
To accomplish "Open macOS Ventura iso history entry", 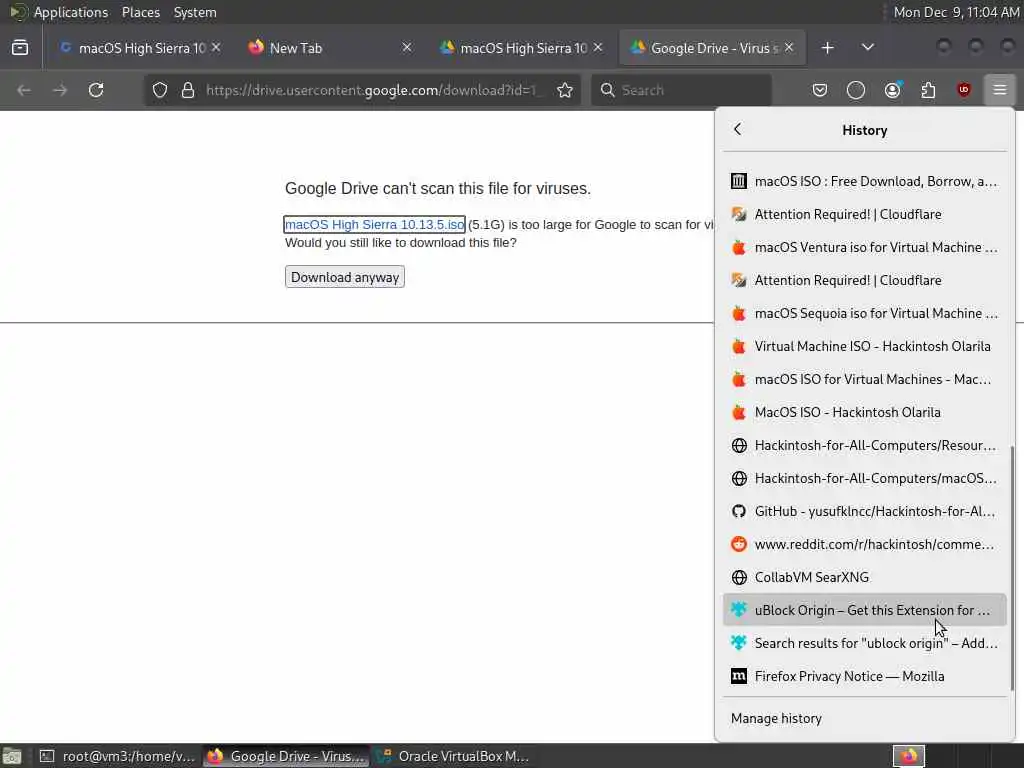I will (865, 247).
